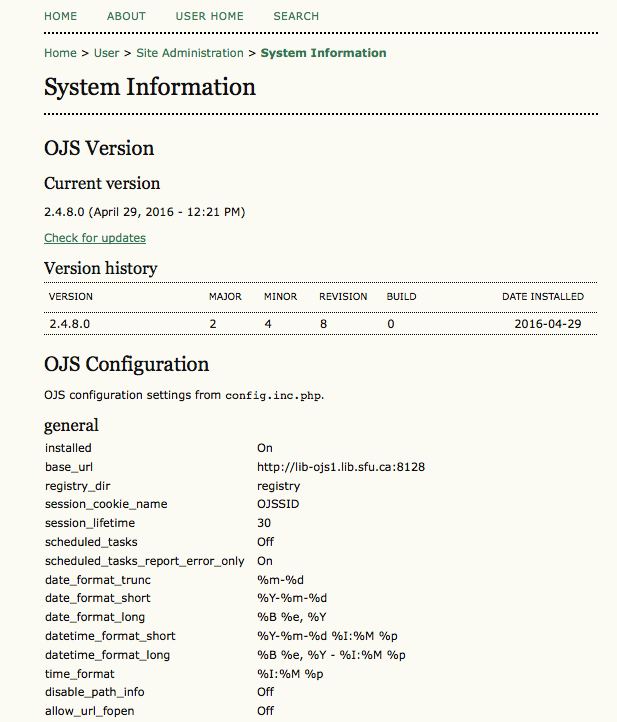The image size is (617, 722).
Task: Select the session_cookie_name label
Action: click(x=106, y=504)
